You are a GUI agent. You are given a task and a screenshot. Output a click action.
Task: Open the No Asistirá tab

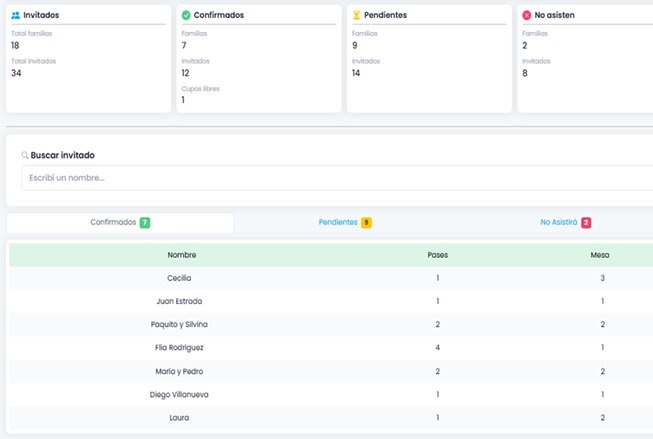click(x=559, y=222)
